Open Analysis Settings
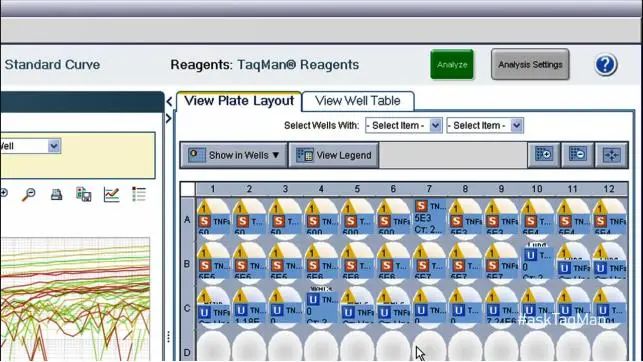Screen dimensions: 643x362 (530, 64)
